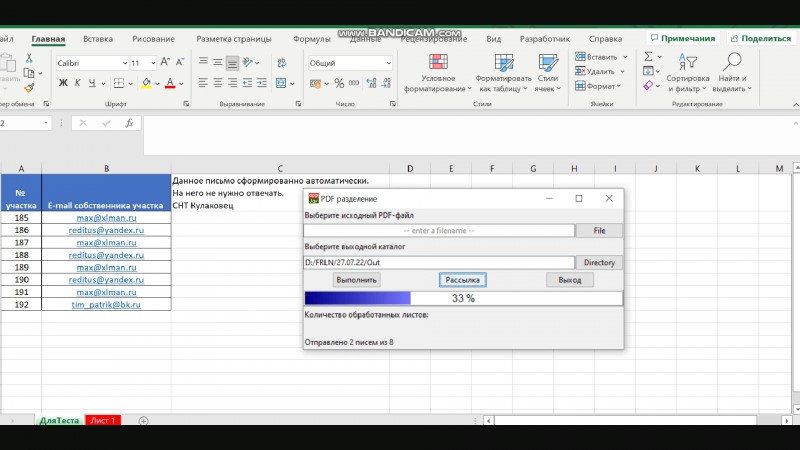800x450 pixels.
Task: Select the Лист 1 sheet tab
Action: (x=103, y=420)
